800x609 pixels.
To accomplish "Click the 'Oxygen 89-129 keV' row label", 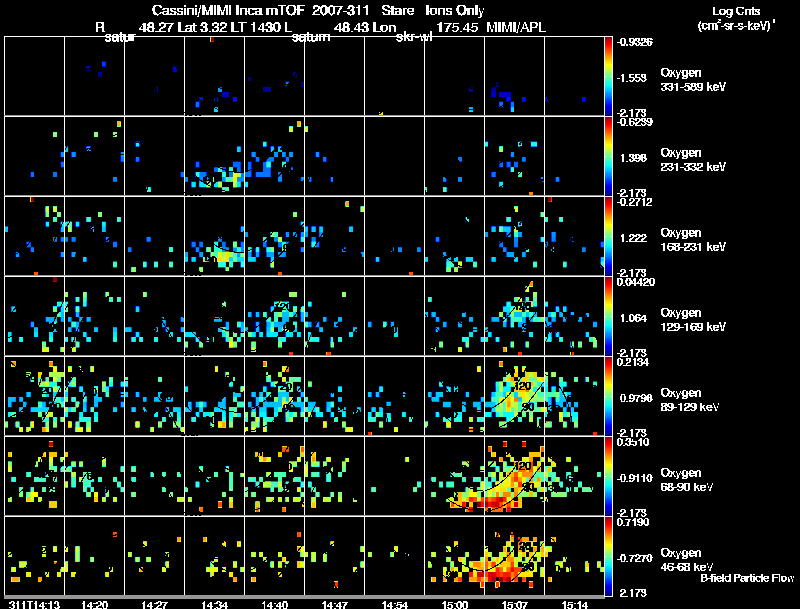I will pos(690,400).
